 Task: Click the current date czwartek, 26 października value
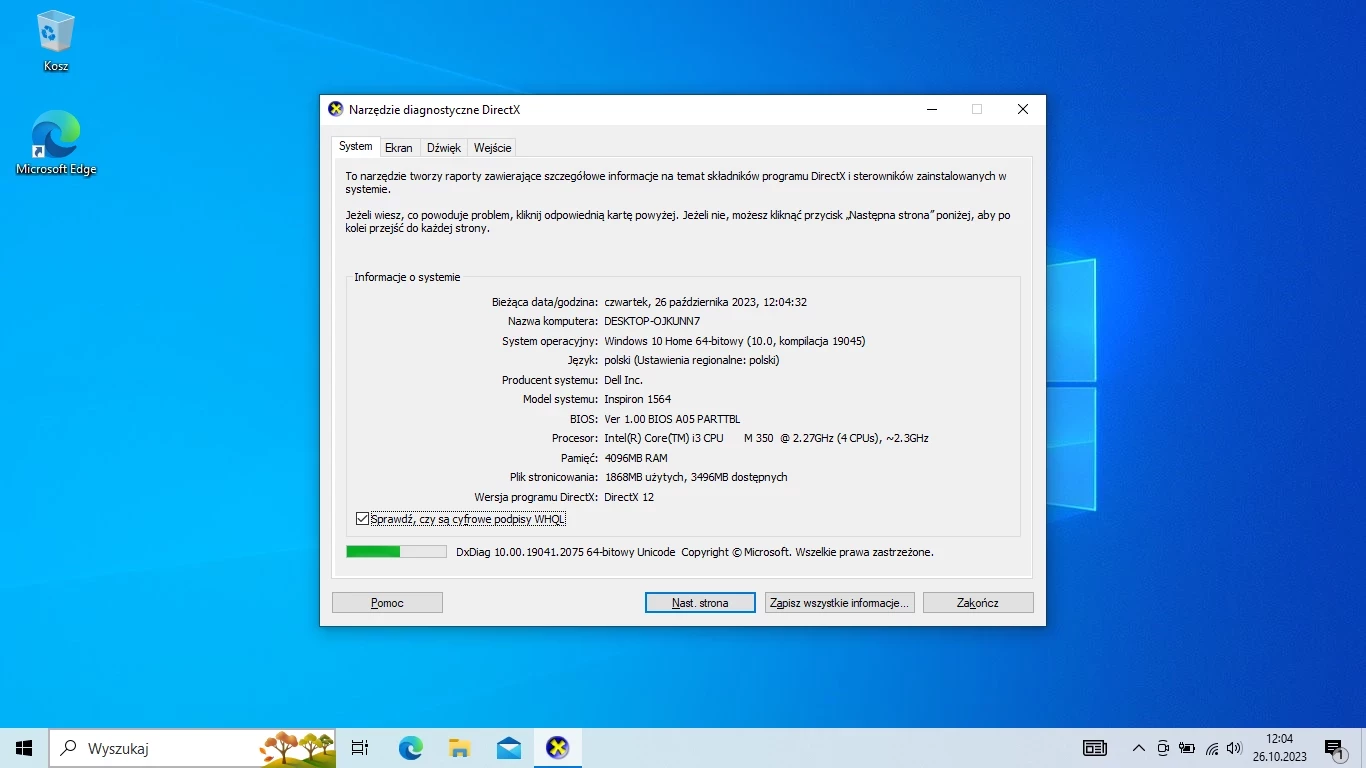click(705, 302)
